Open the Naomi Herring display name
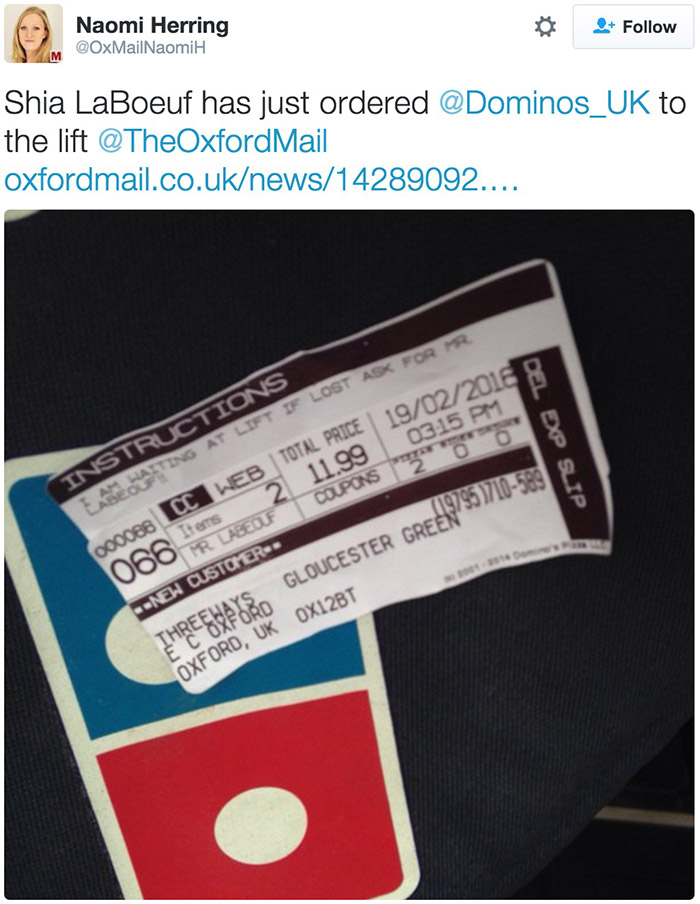 152,25
